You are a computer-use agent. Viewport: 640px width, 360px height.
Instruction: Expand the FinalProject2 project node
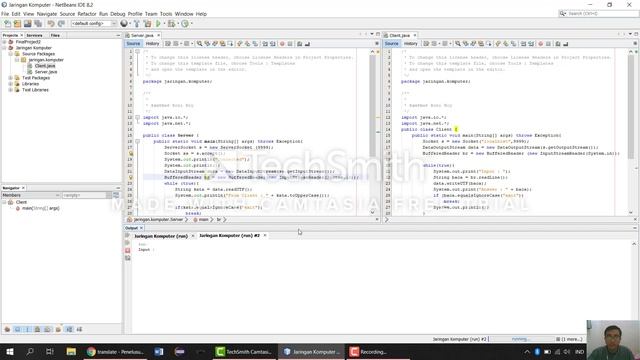click(x=4, y=42)
